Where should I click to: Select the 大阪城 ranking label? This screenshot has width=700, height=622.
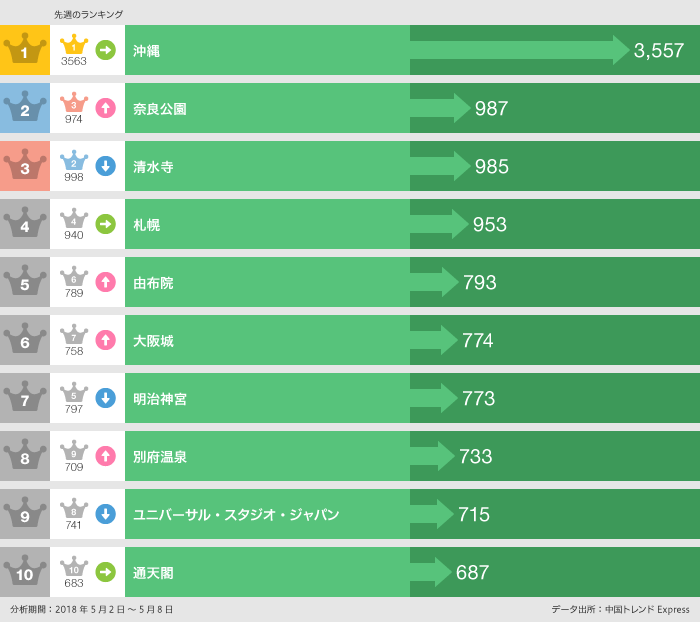click(153, 341)
